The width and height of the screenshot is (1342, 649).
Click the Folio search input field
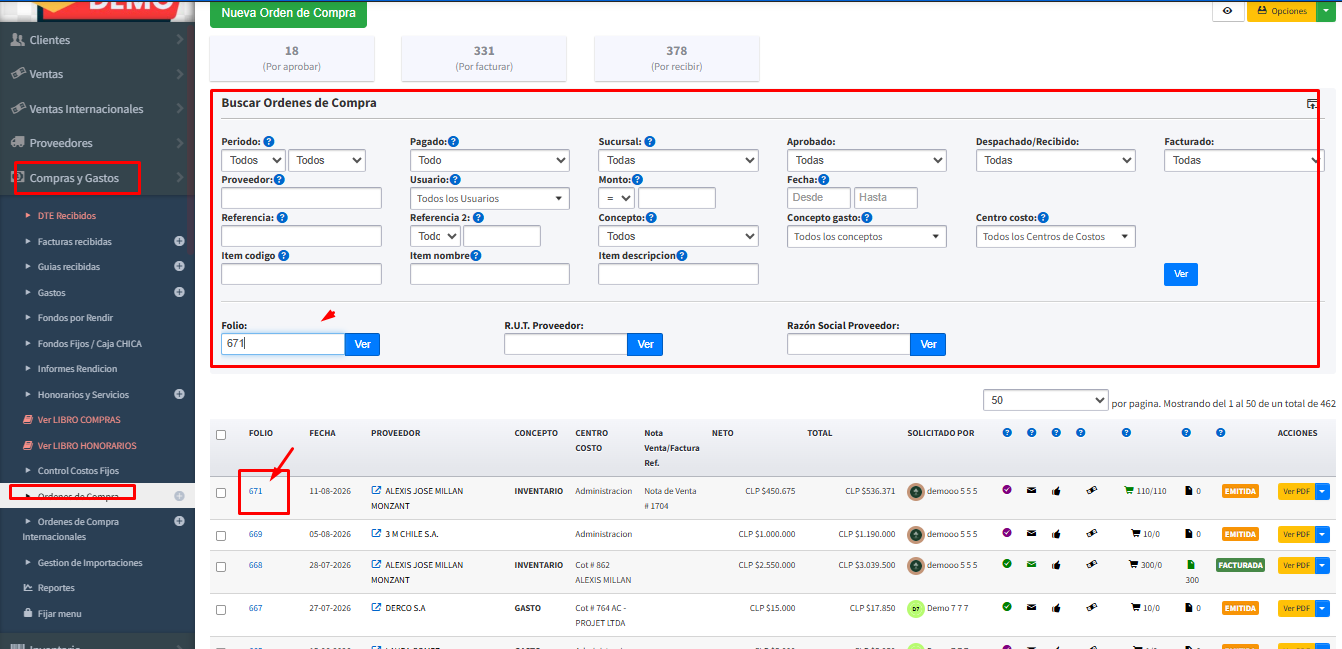click(x=283, y=344)
